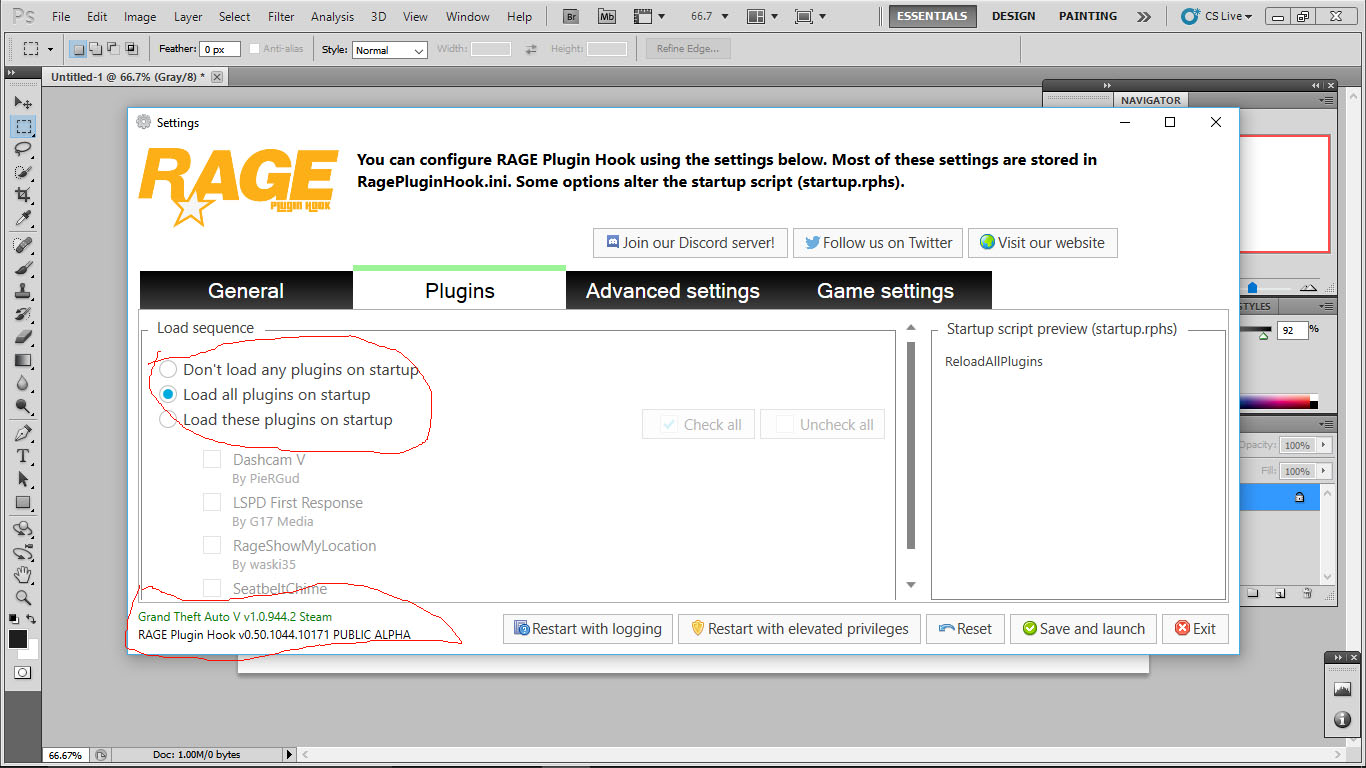Select the Zoom tool

point(22,598)
